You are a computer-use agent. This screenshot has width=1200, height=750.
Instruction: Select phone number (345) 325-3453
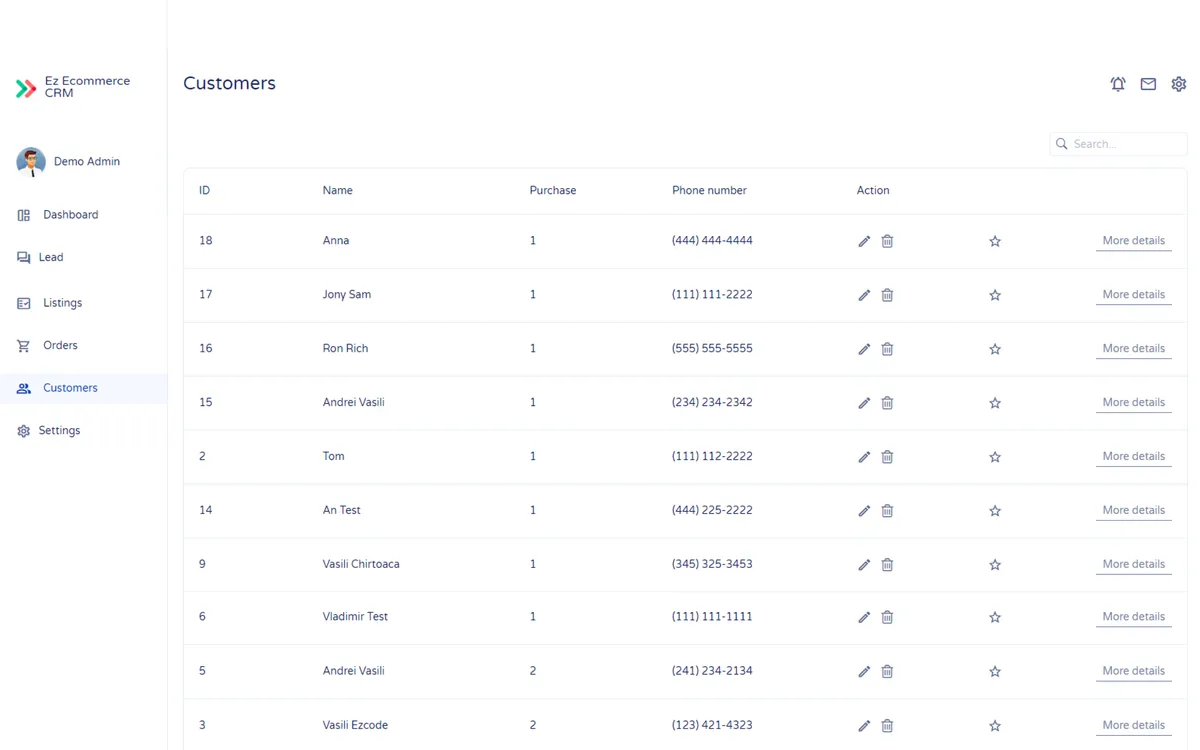pos(712,564)
